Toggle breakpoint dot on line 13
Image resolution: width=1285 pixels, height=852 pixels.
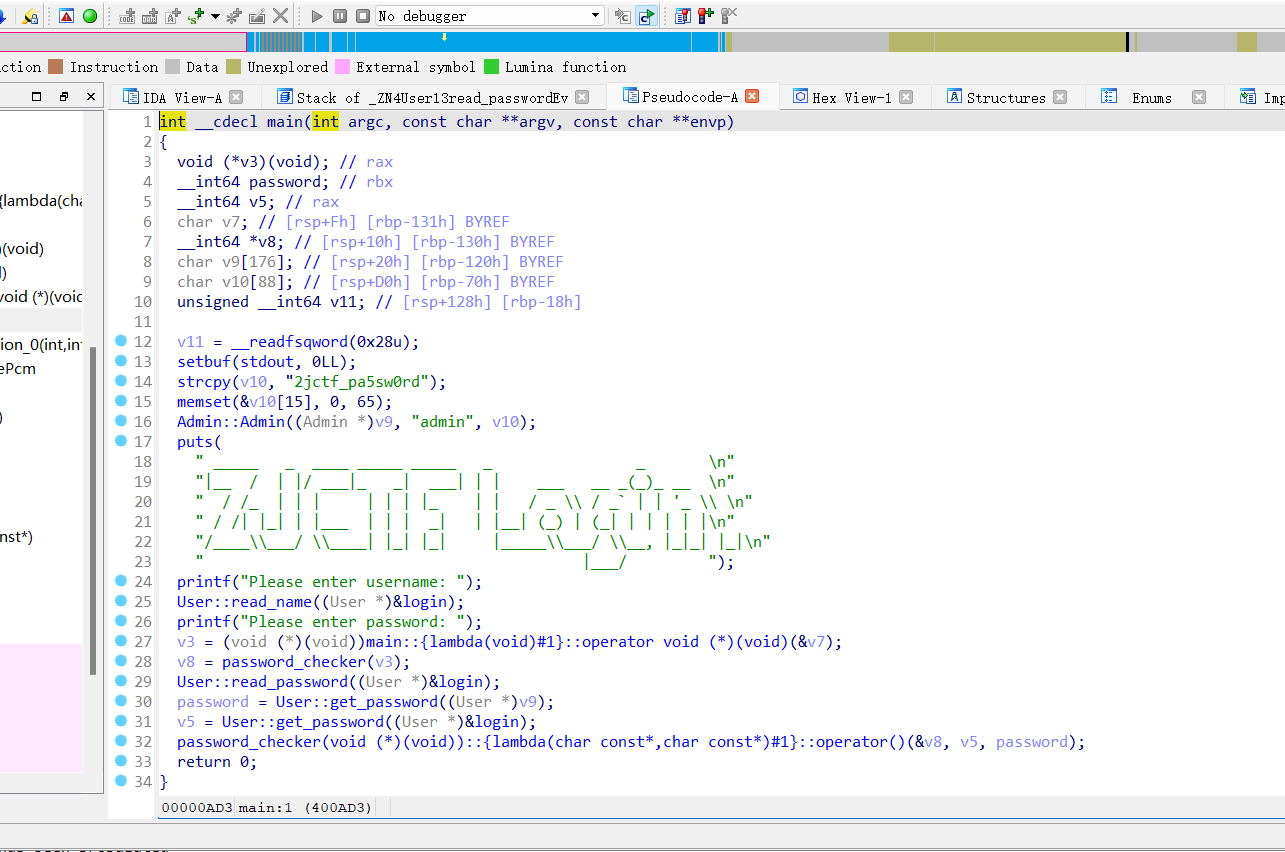click(121, 361)
